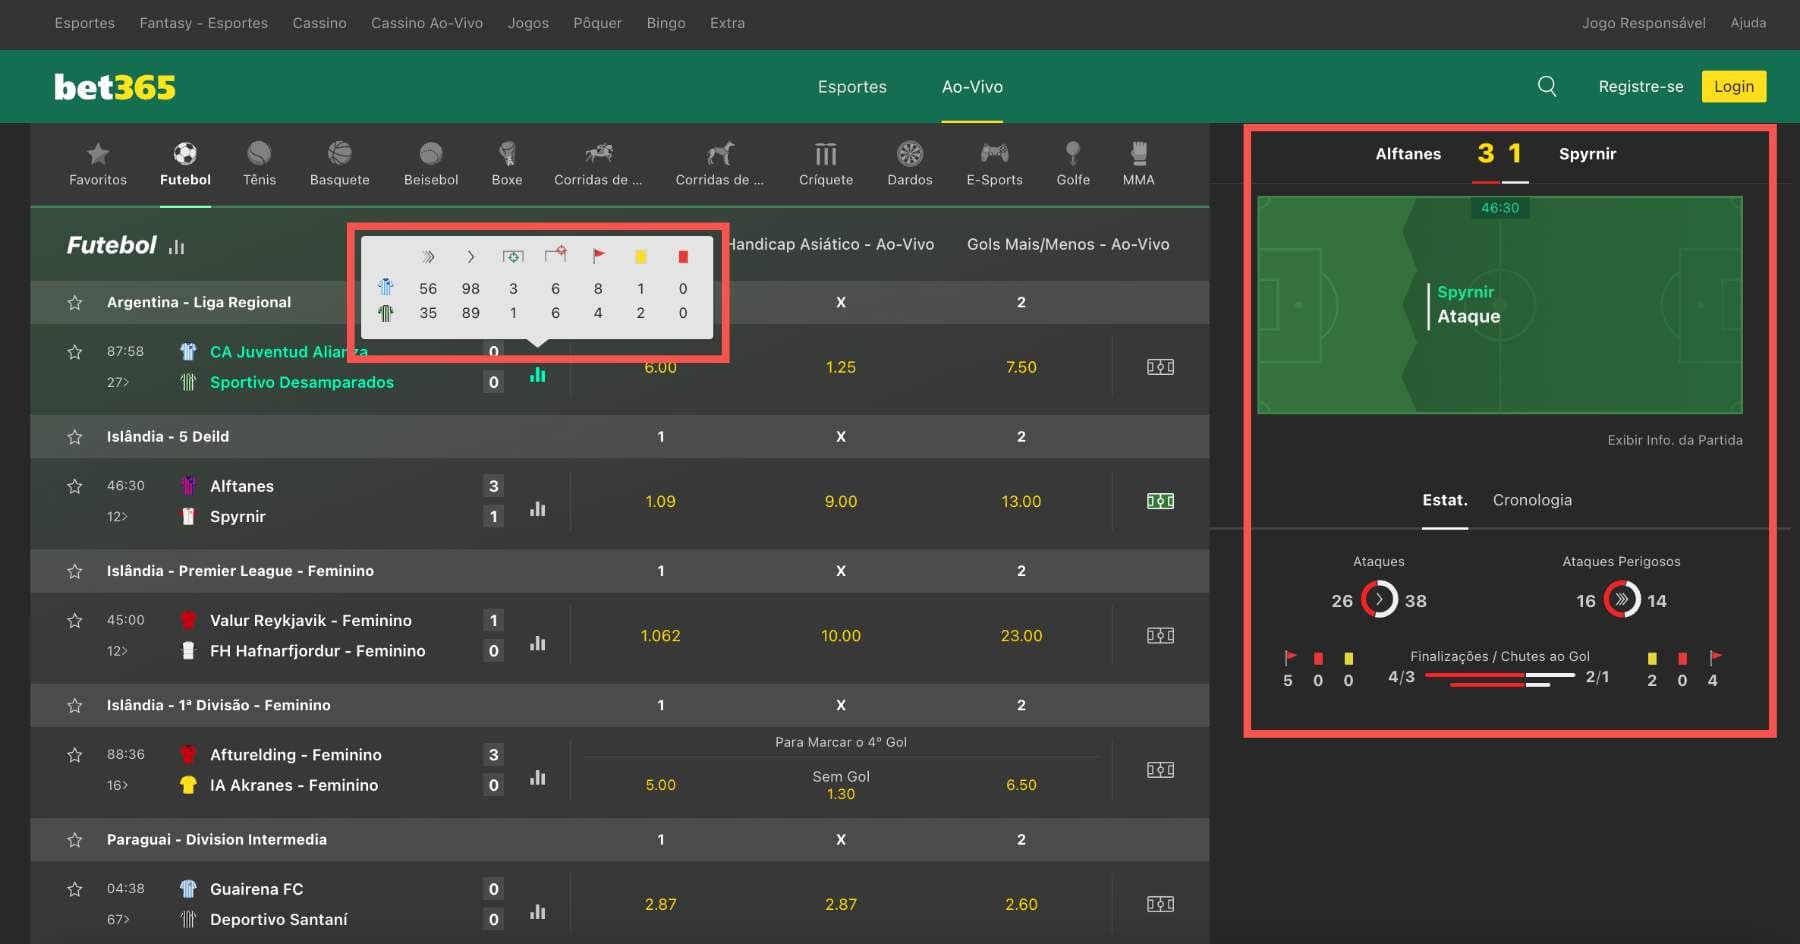This screenshot has height=944, width=1800.
Task: Open Cassino in the top menu
Action: [x=319, y=23]
